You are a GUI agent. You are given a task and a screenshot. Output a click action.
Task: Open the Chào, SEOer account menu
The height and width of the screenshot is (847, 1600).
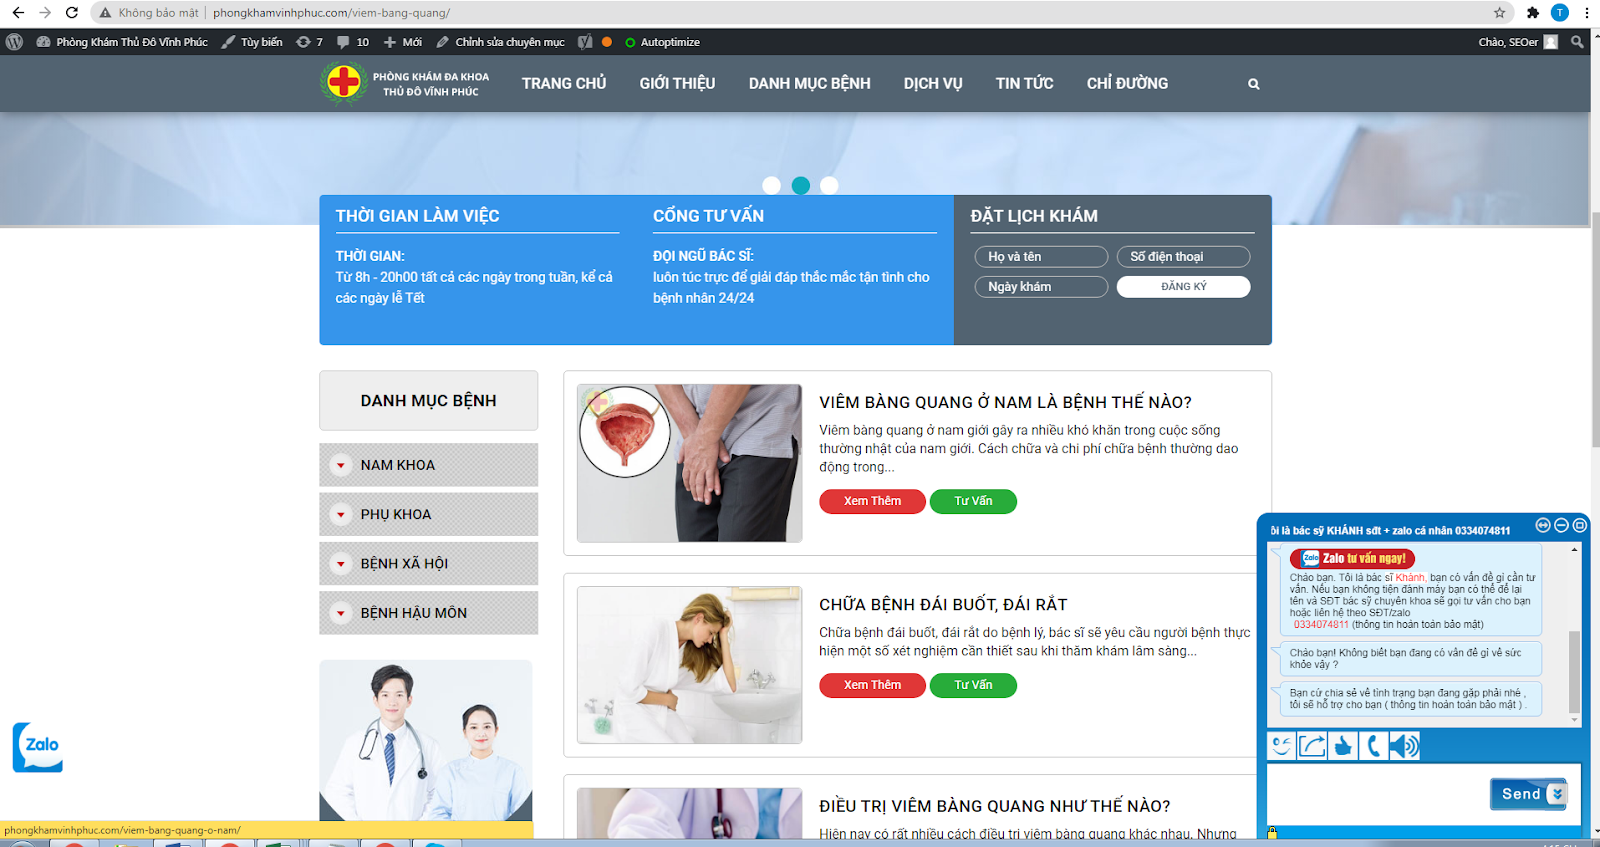click(1518, 42)
